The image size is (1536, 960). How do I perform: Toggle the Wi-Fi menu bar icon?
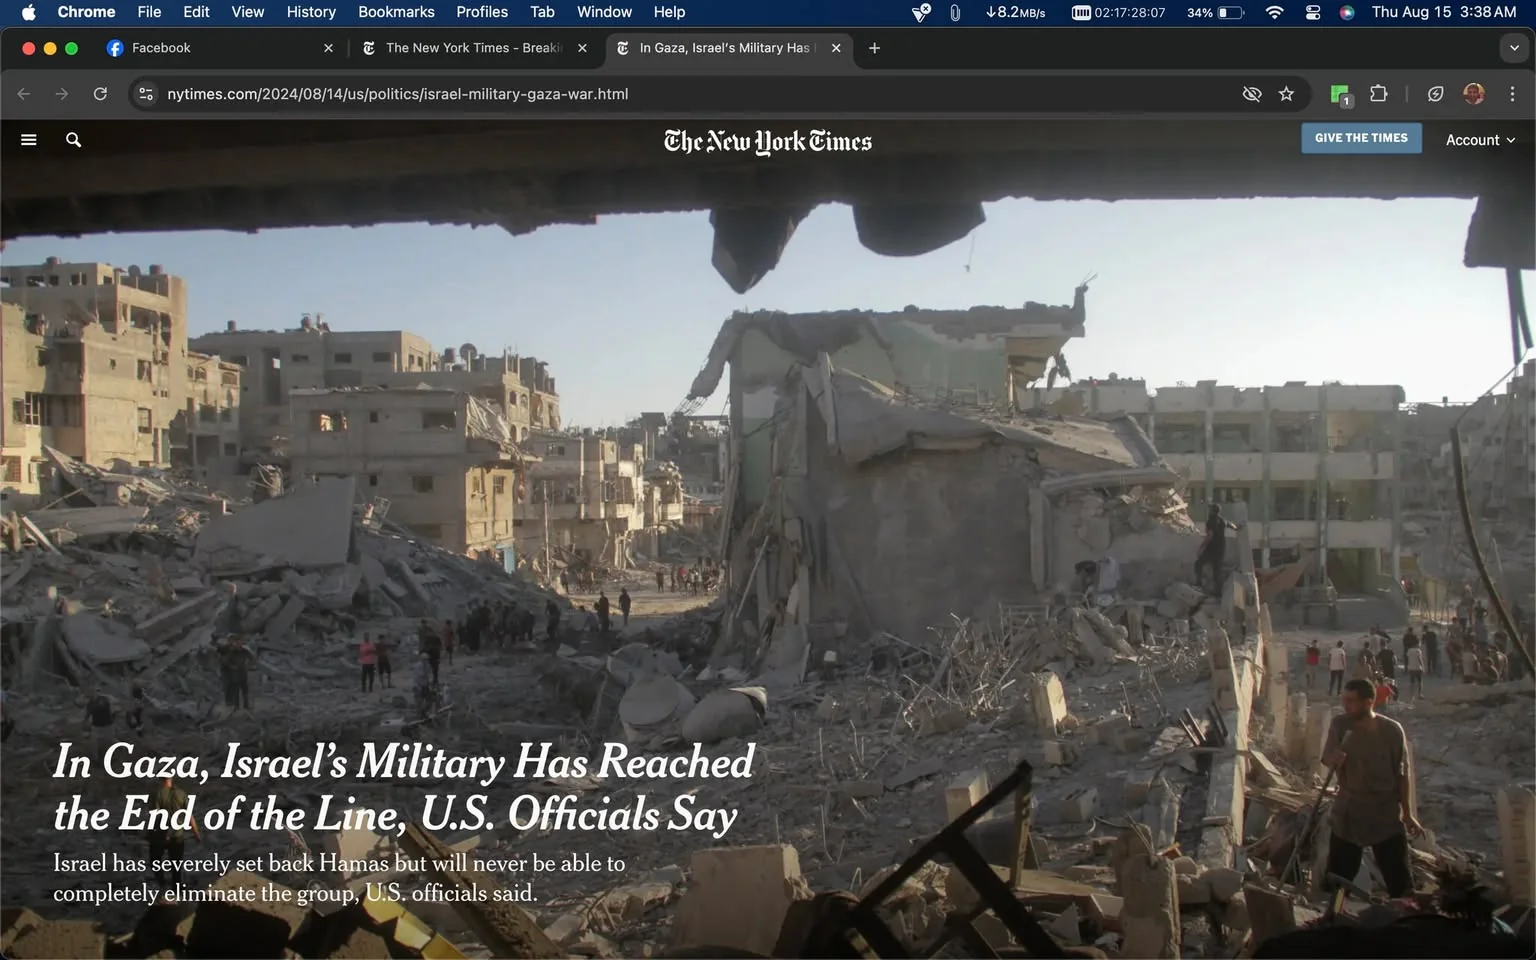[x=1274, y=12]
